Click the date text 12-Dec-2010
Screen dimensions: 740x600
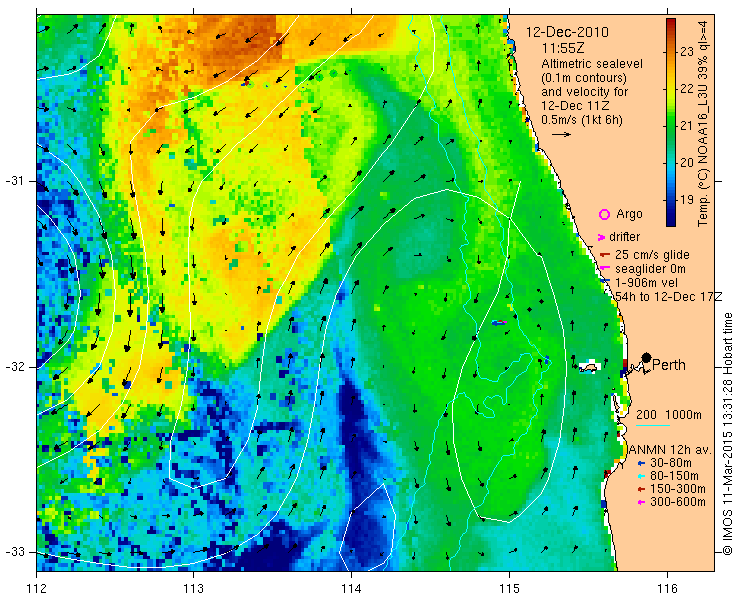tap(567, 33)
